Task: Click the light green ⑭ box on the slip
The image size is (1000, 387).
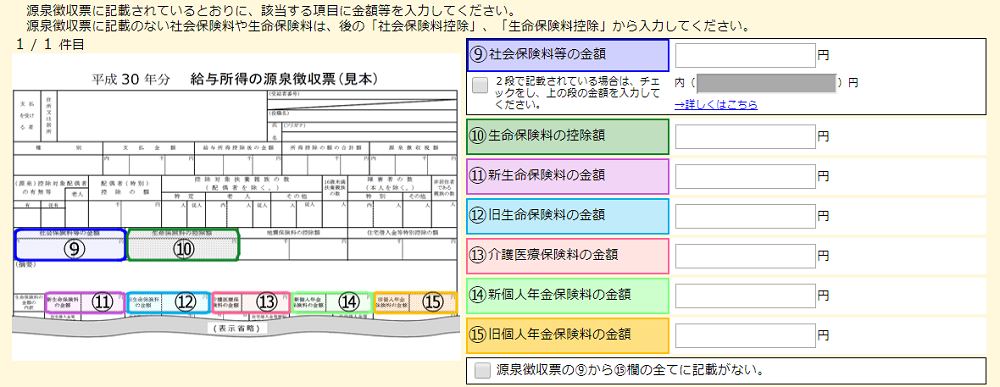Action: [332, 302]
